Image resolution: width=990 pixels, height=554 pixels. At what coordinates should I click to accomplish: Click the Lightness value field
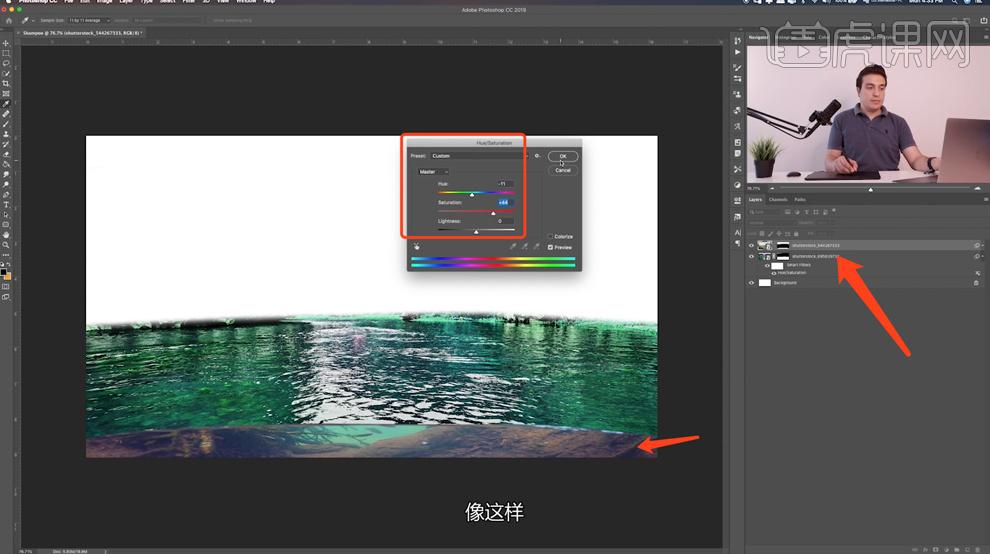point(504,221)
